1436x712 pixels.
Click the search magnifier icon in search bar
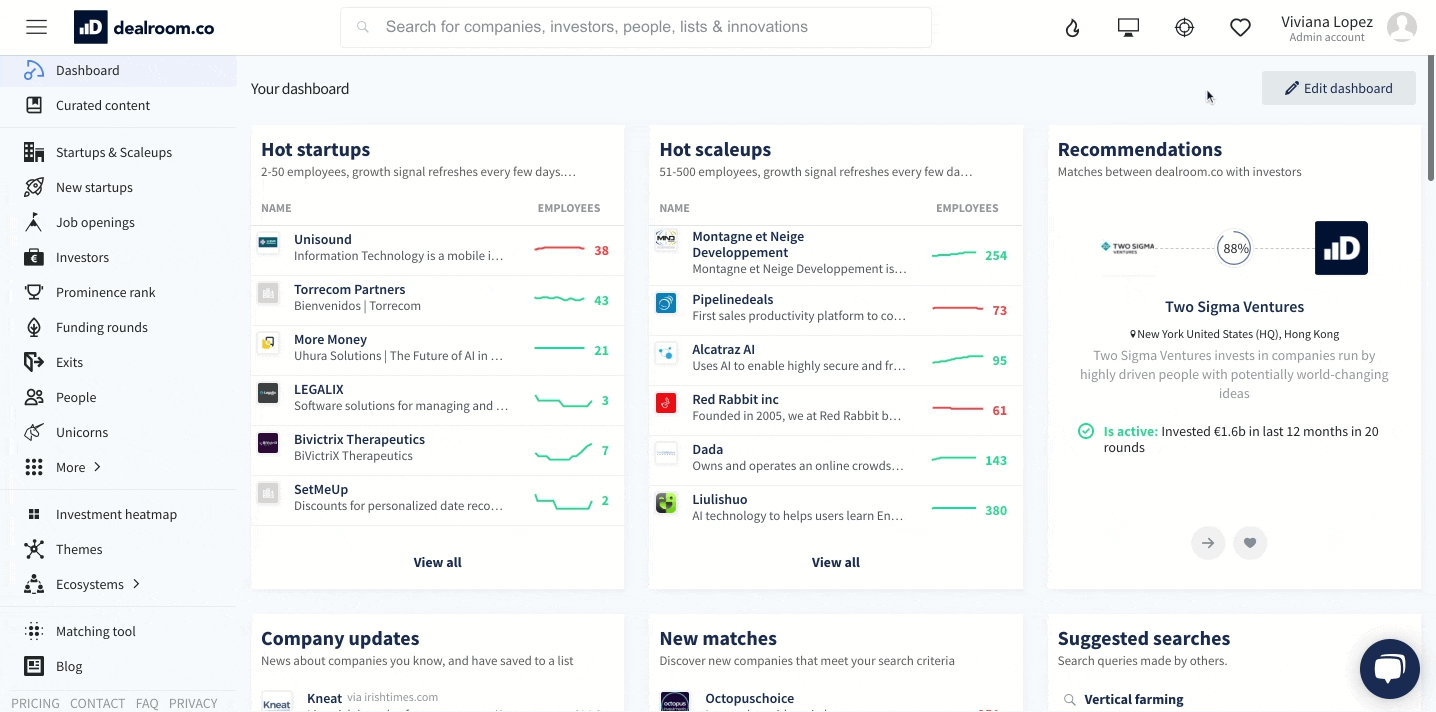[x=363, y=28]
